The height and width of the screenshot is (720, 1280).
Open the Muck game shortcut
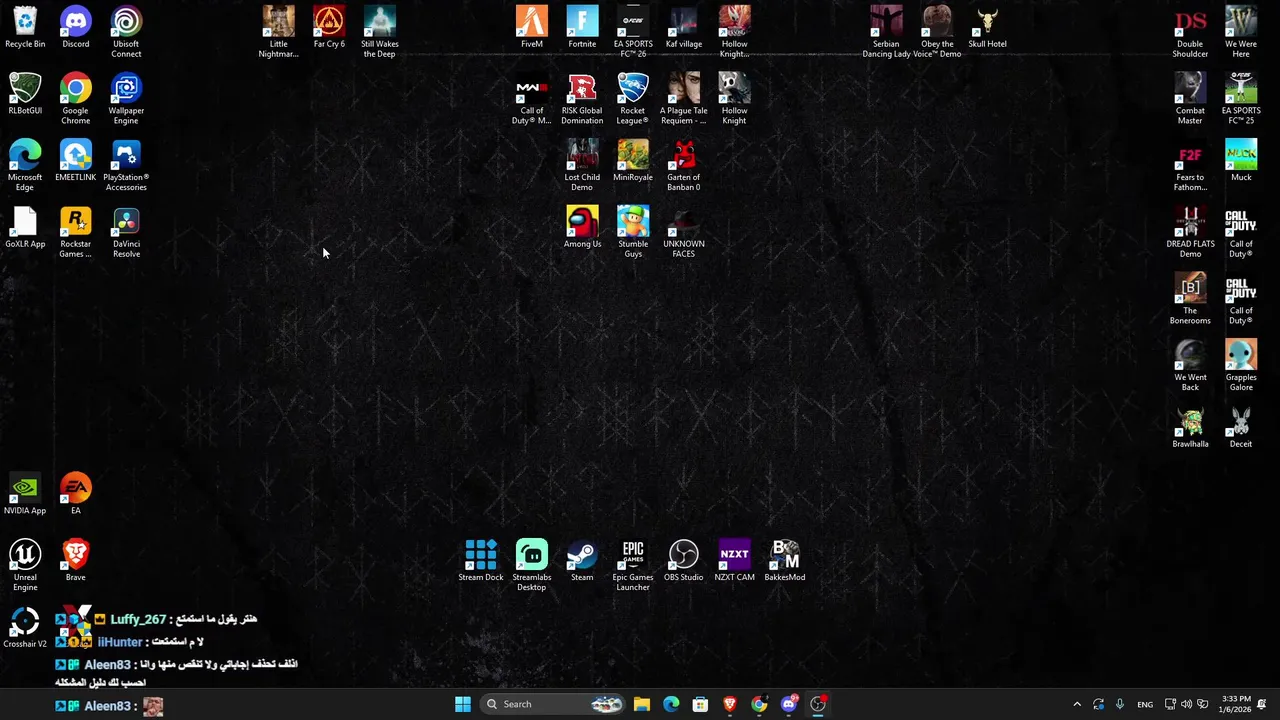point(1241,161)
